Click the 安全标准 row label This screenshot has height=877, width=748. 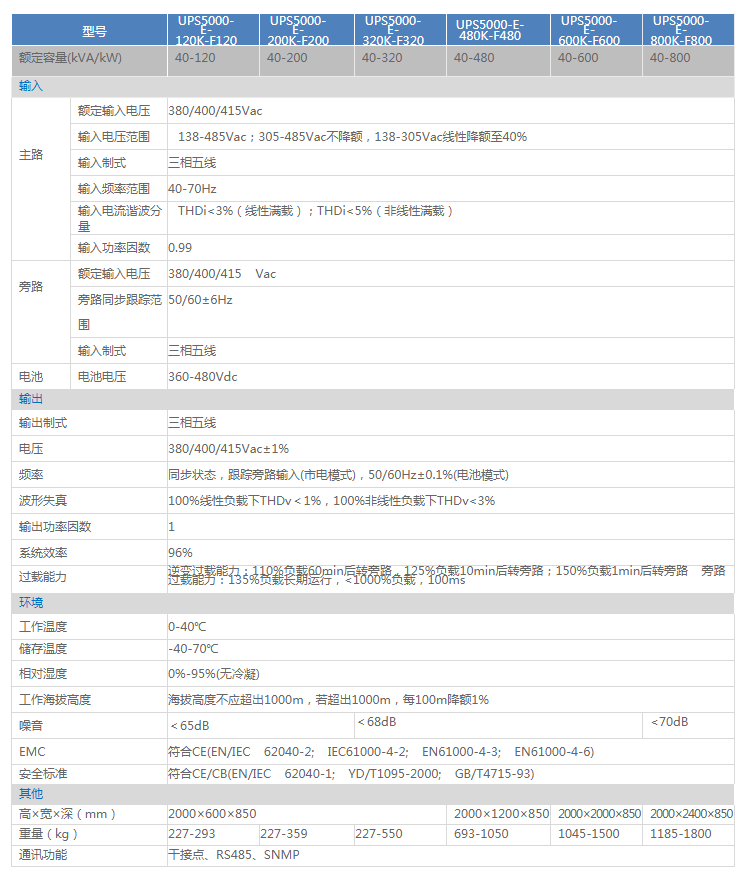click(43, 774)
